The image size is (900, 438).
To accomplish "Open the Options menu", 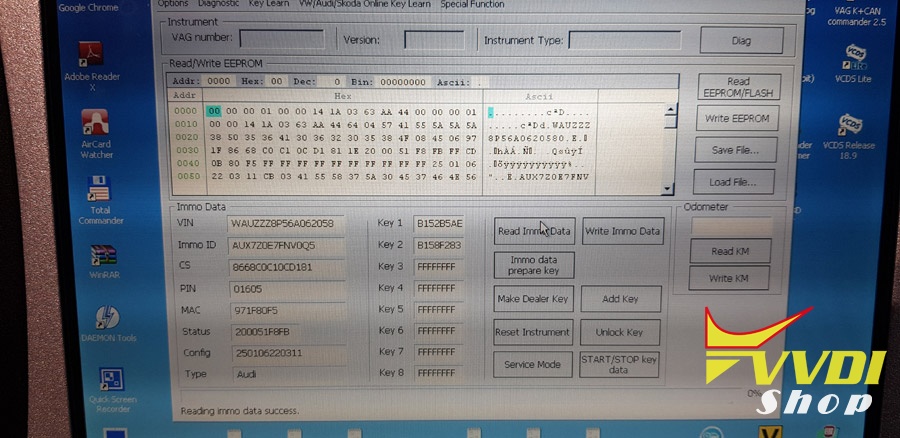I will coord(173,4).
